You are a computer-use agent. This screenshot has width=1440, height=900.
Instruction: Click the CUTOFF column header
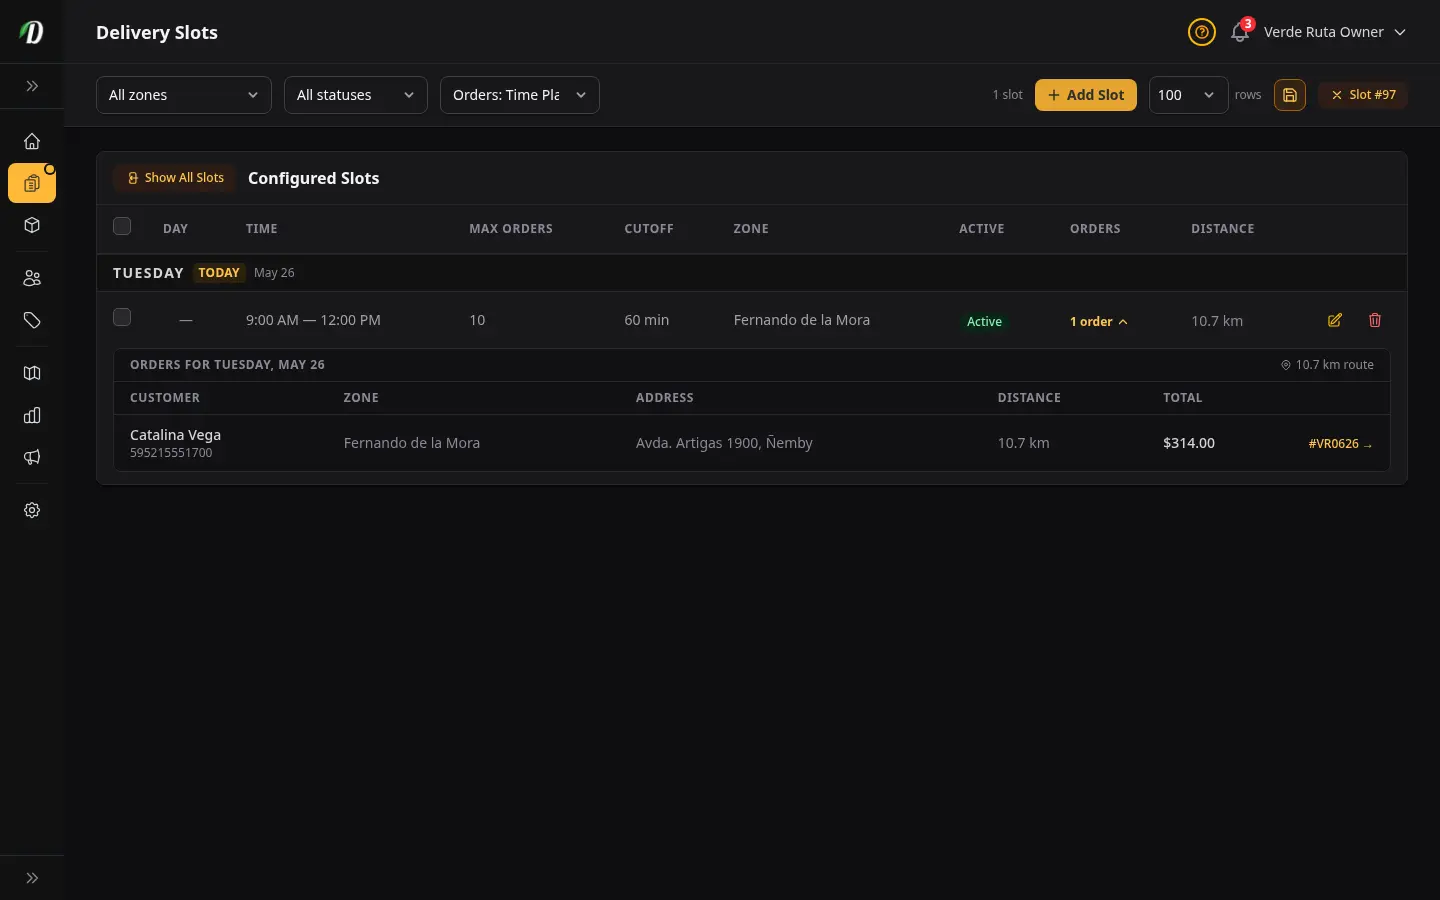pyautogui.click(x=649, y=229)
